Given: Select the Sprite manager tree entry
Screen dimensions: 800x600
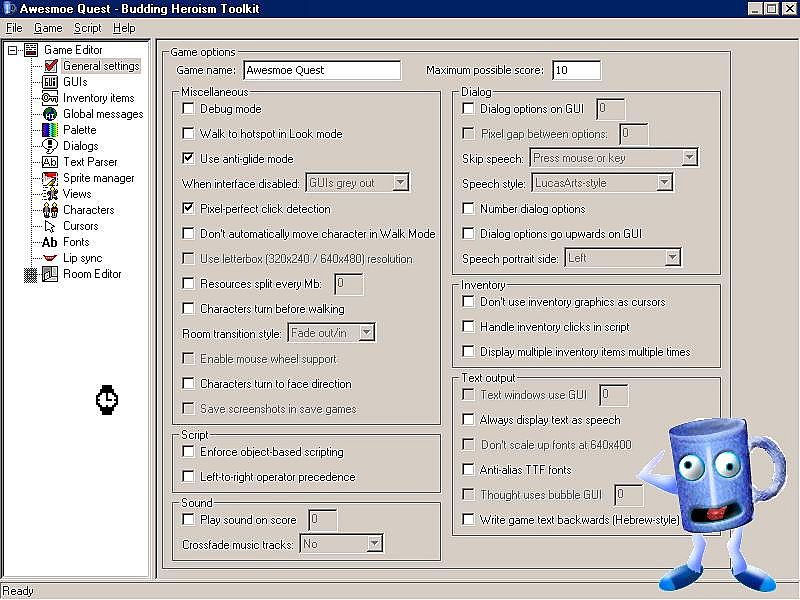Looking at the screenshot, I should tap(98, 178).
